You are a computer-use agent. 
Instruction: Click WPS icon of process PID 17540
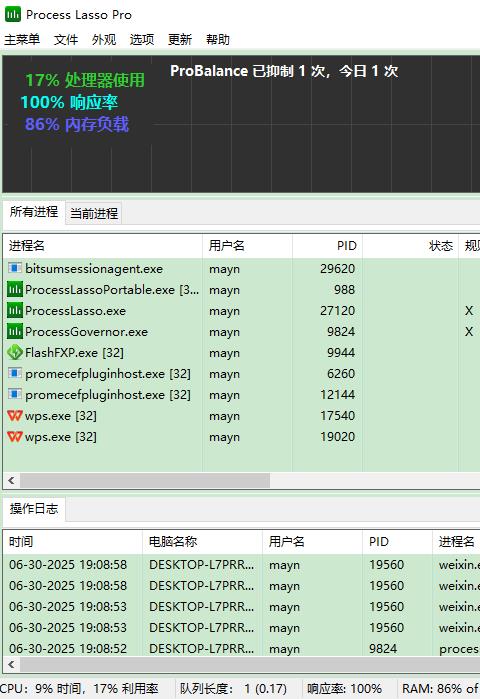(15, 415)
